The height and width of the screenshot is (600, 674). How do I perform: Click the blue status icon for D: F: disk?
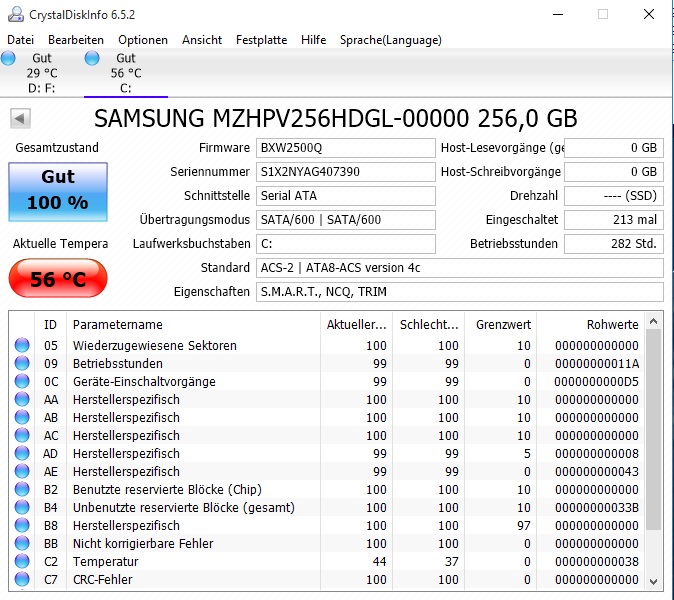(8, 58)
